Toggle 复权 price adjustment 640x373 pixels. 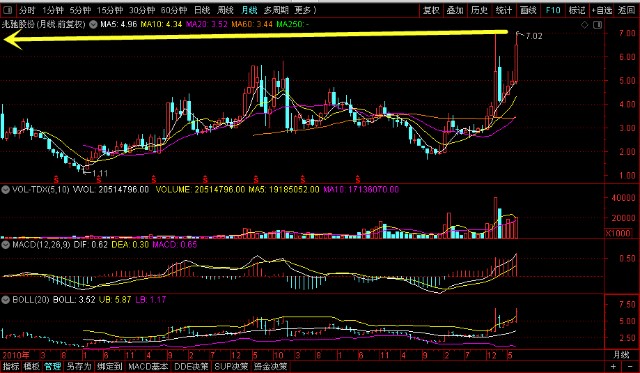(431, 10)
